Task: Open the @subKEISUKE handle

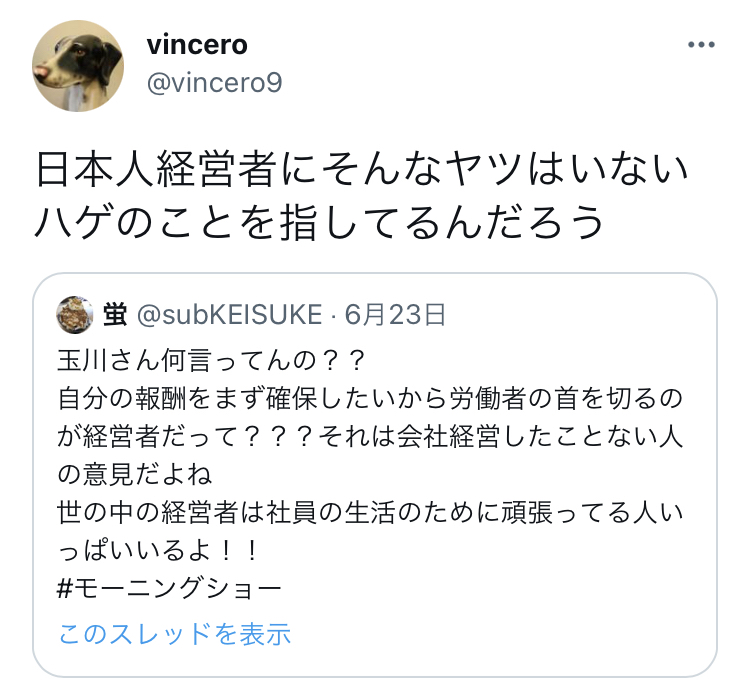Action: pos(230,315)
